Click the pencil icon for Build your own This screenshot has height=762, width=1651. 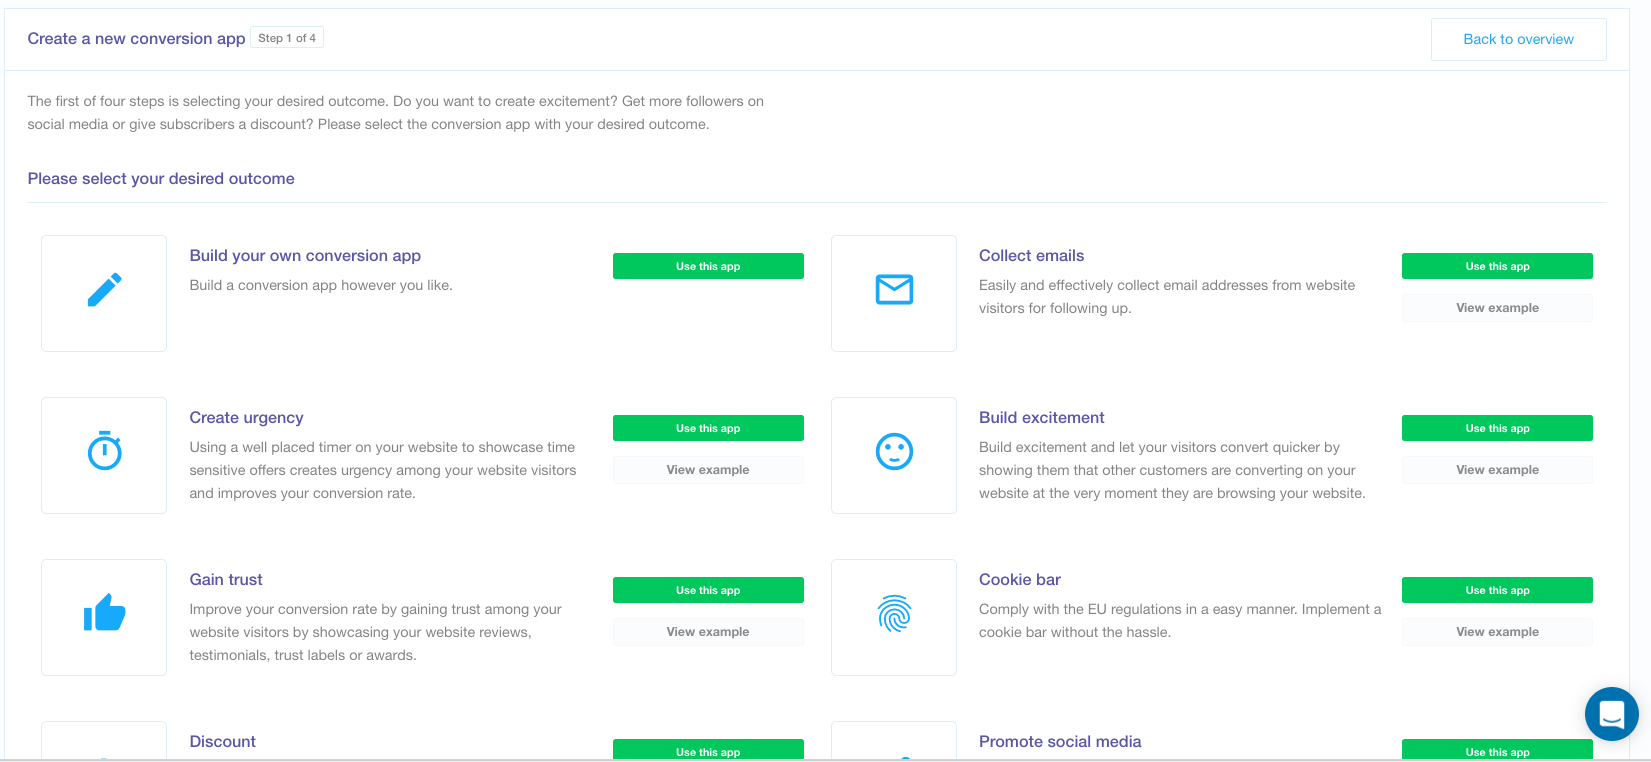(x=104, y=291)
